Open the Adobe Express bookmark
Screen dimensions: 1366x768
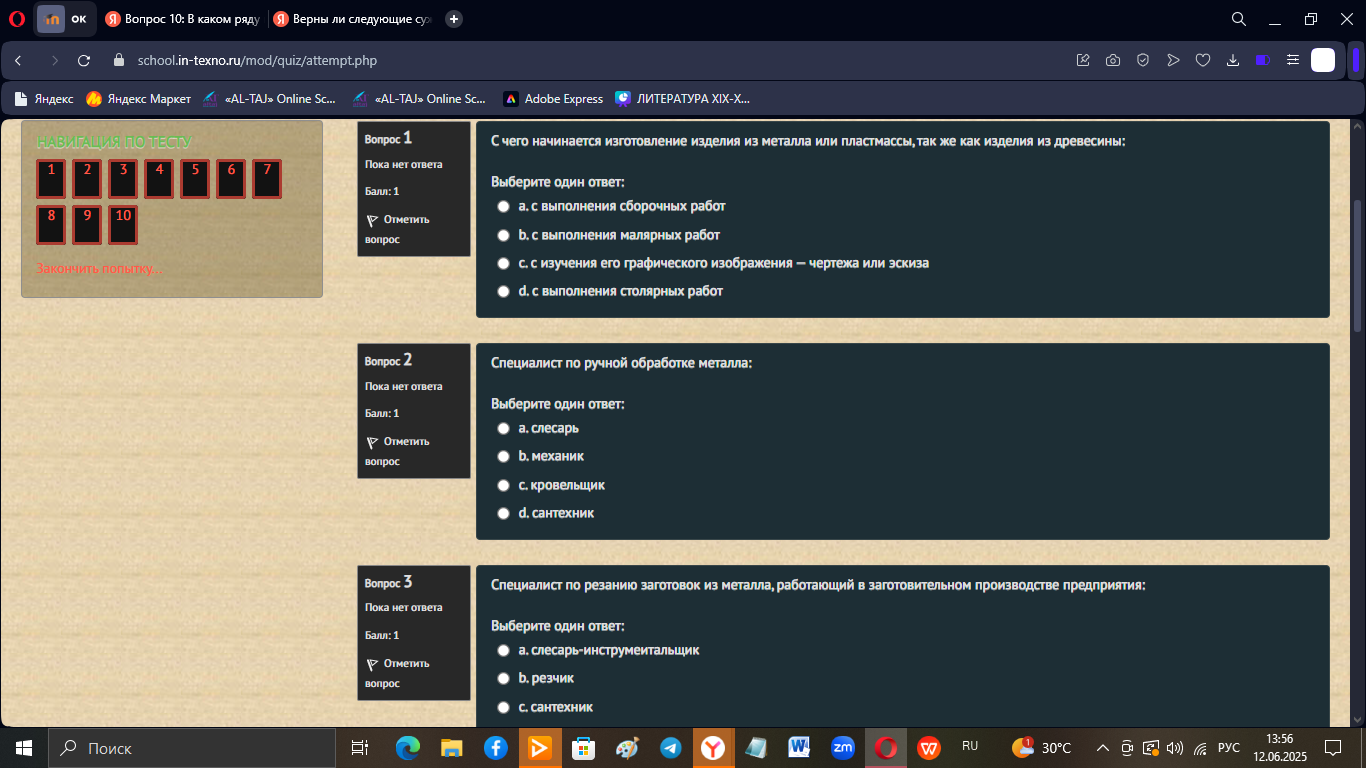coord(553,99)
